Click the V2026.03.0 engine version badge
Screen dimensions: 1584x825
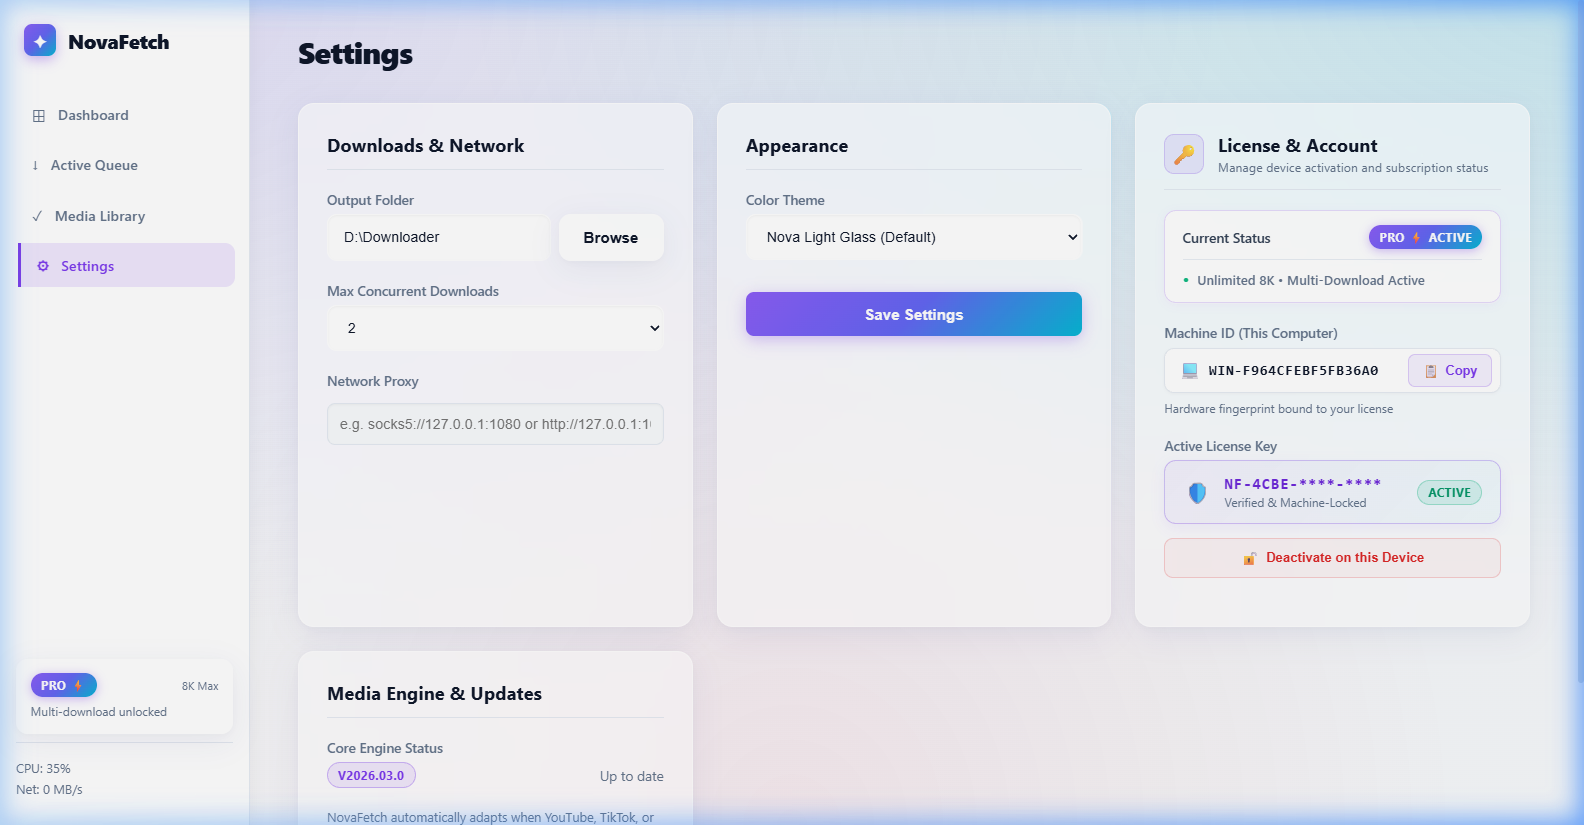tap(371, 776)
